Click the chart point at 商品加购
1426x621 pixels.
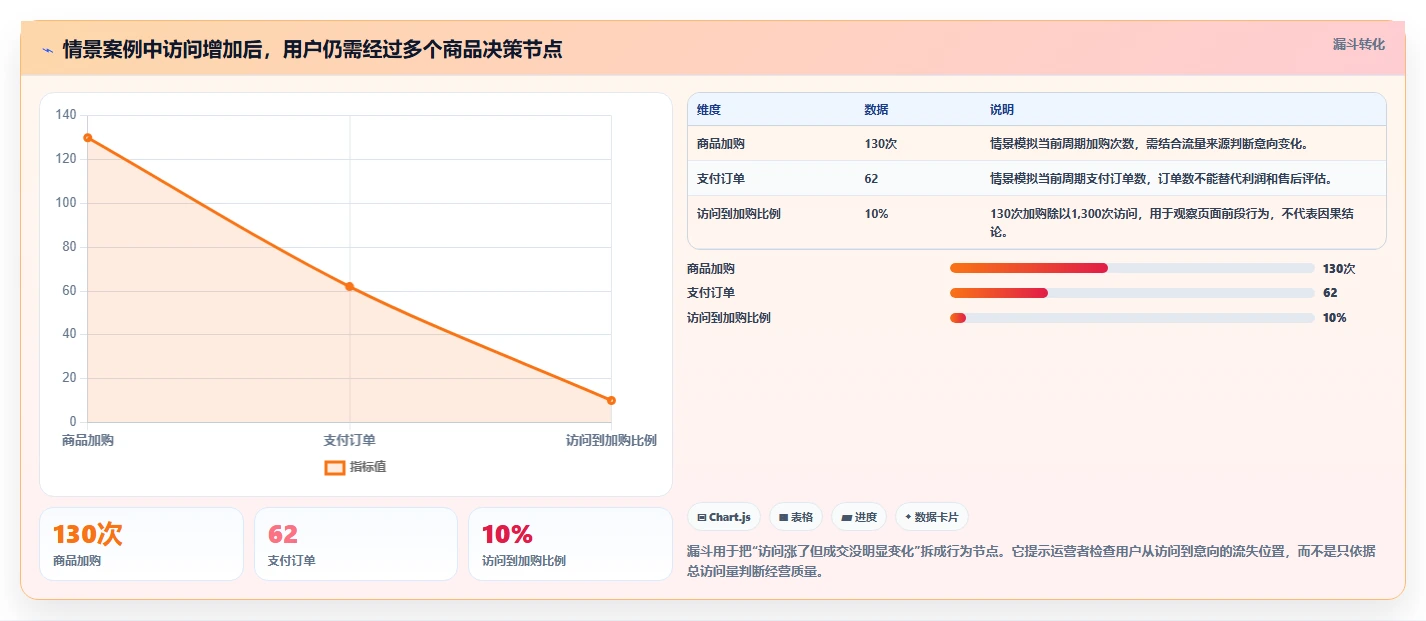tap(88, 138)
